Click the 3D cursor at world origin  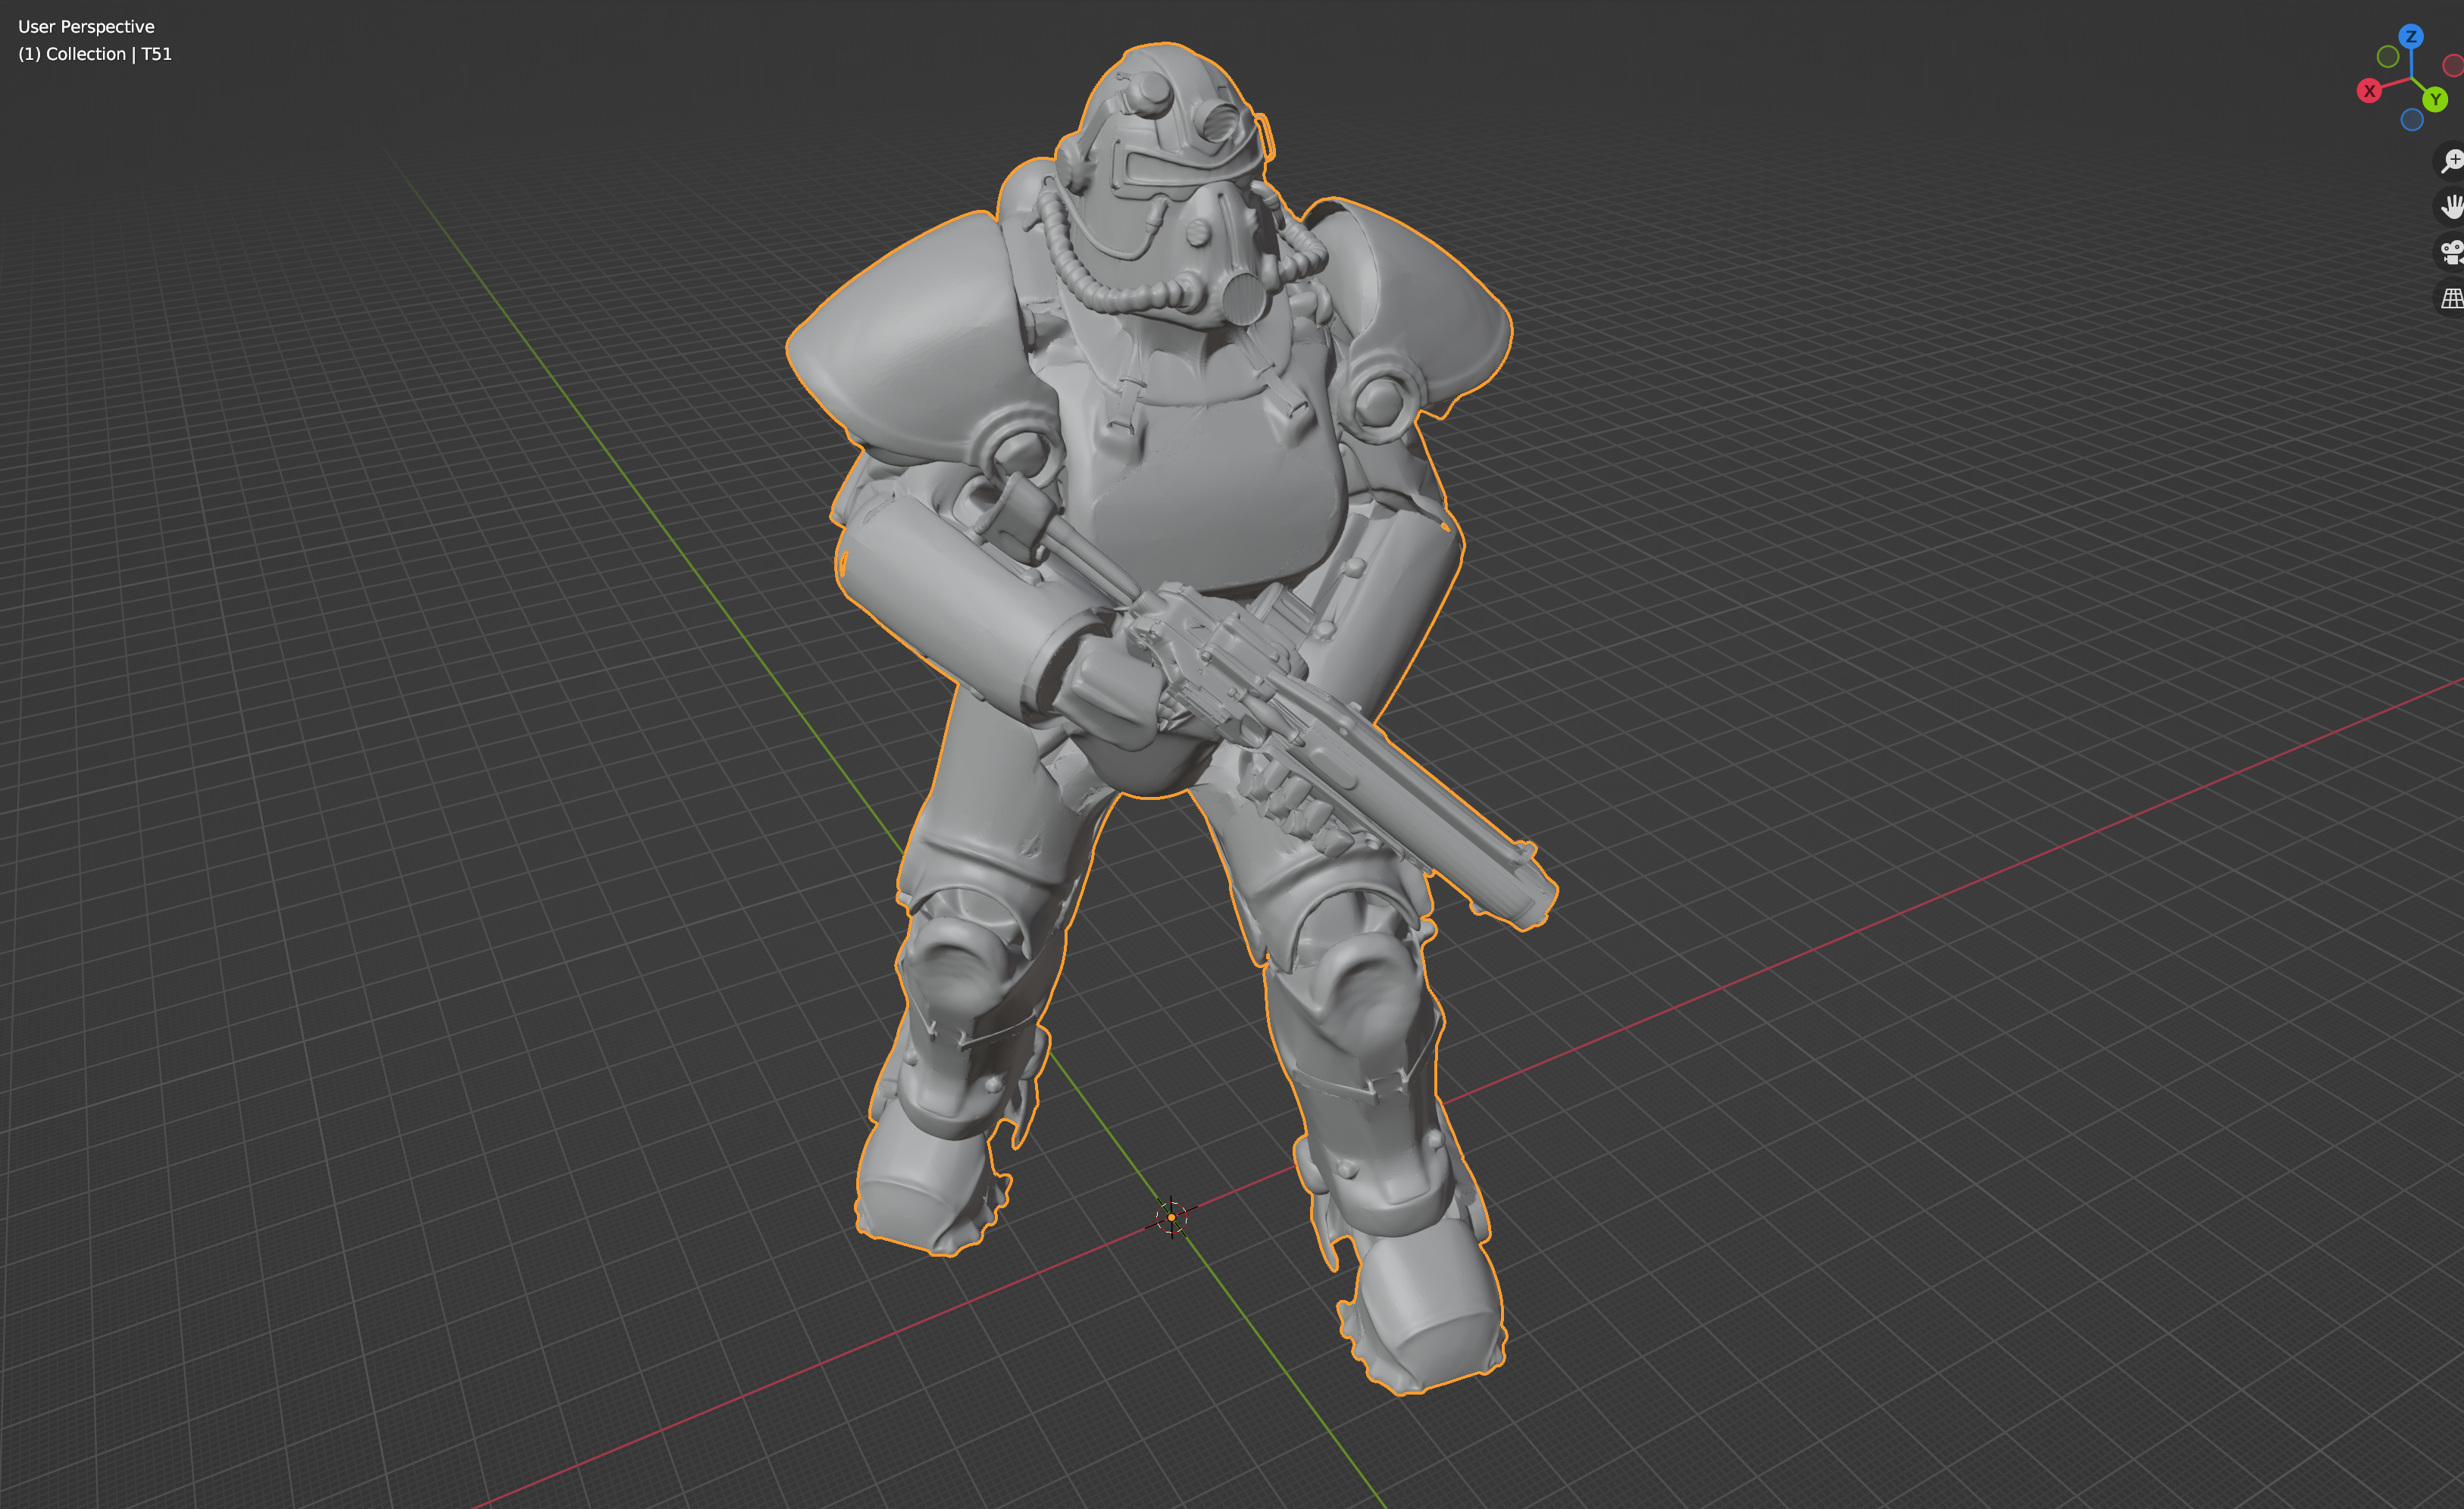click(1171, 1217)
